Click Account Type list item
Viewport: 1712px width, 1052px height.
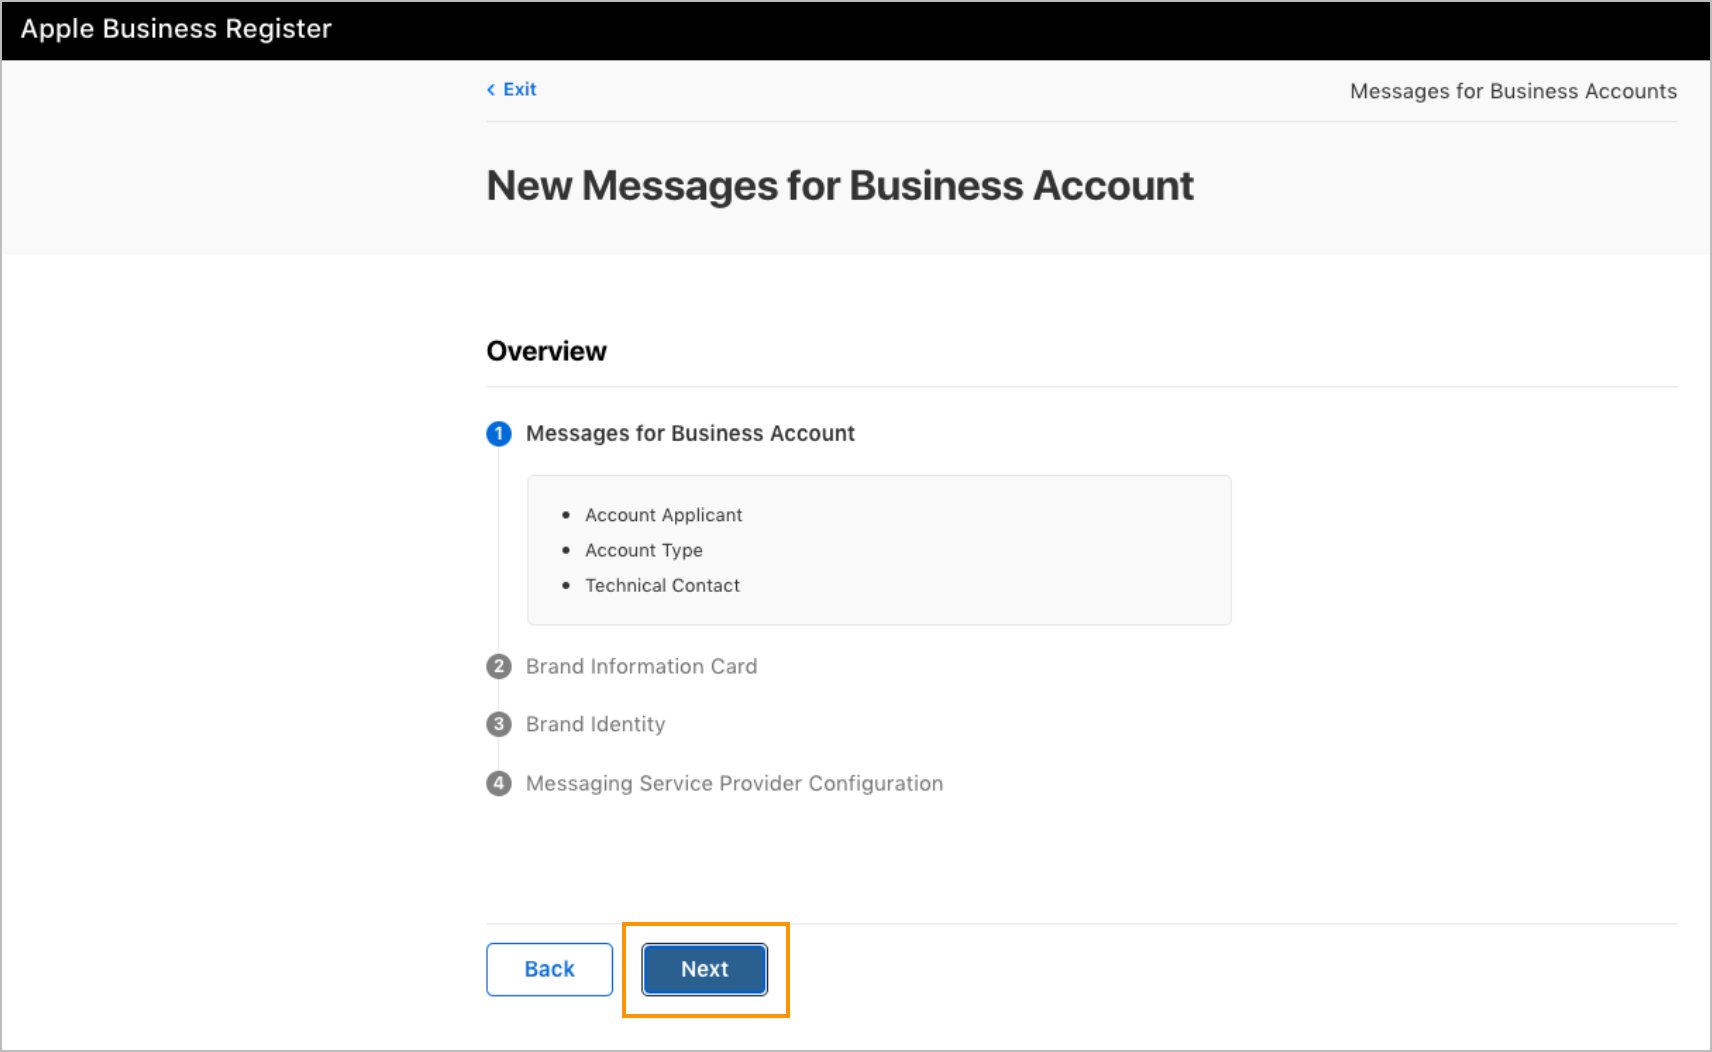(x=643, y=550)
